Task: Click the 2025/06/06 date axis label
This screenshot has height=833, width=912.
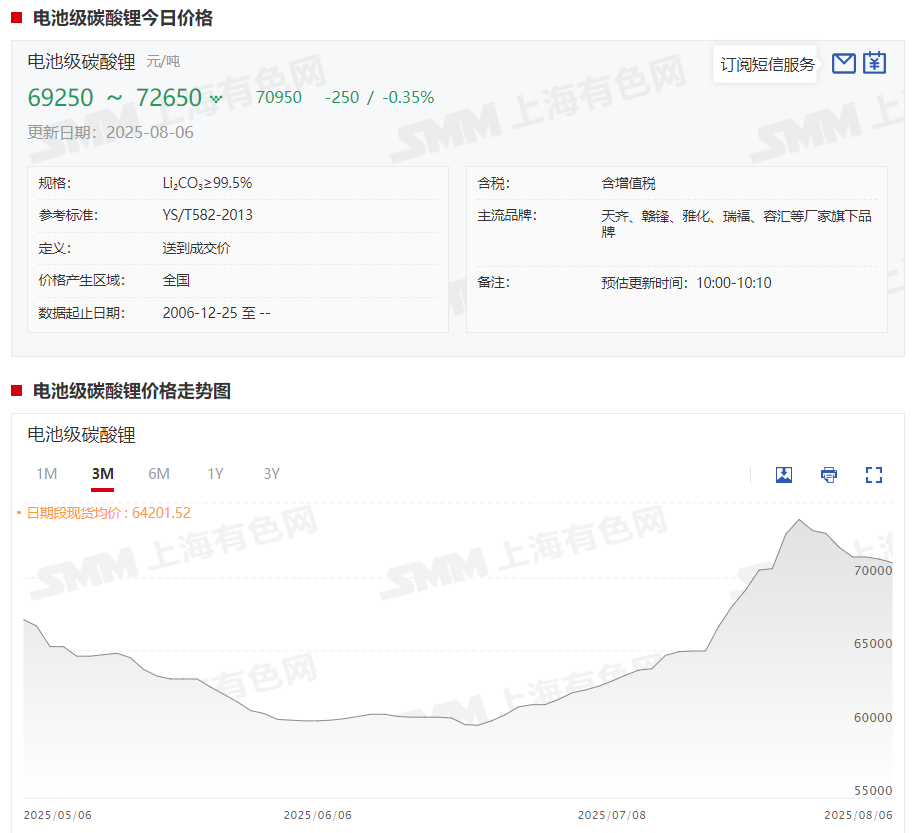Action: point(317,815)
